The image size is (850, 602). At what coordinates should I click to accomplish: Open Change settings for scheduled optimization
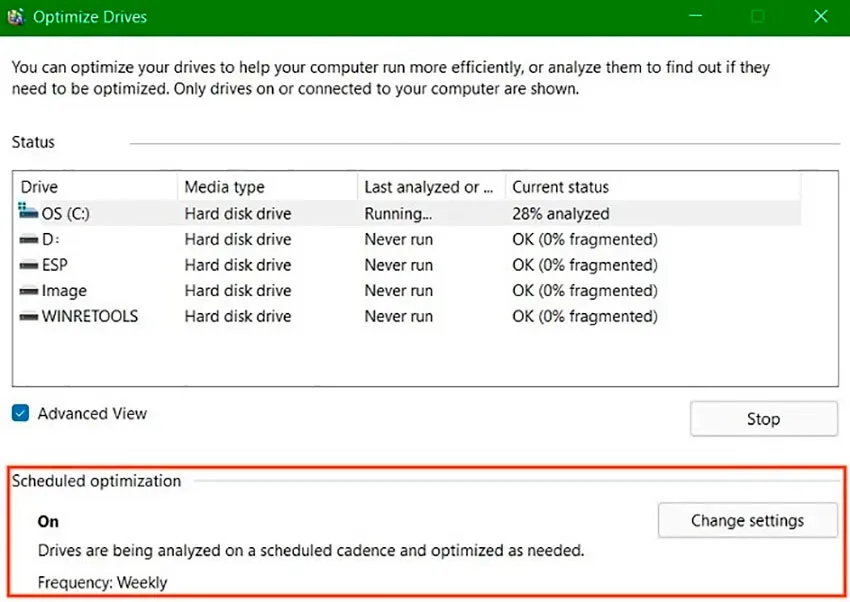[747, 520]
